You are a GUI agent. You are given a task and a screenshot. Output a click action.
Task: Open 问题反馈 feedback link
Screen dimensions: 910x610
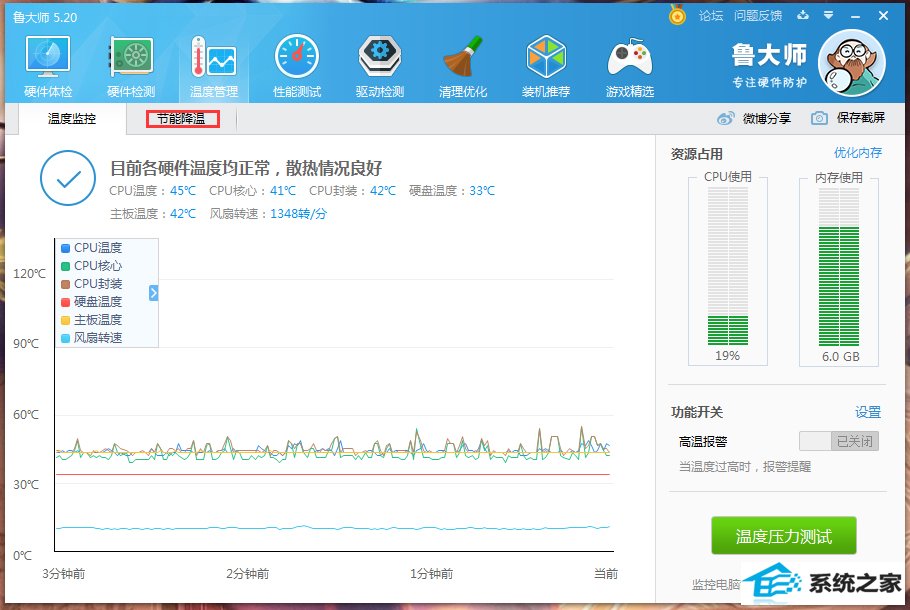pos(758,16)
